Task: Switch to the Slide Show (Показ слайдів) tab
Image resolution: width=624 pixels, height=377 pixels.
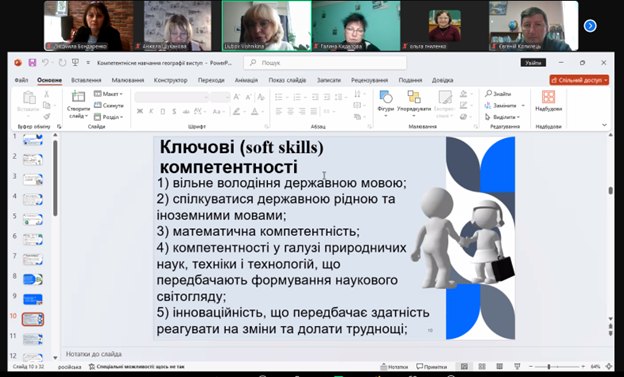Action: 287,80
